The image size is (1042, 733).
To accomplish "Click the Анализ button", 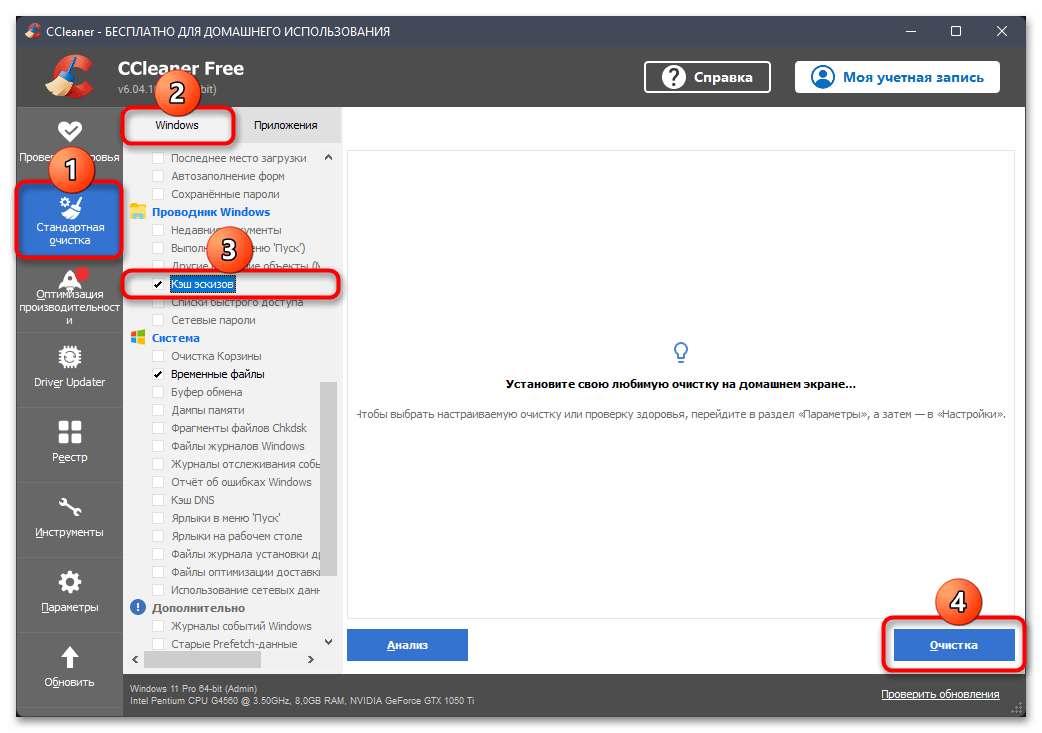I will click(407, 645).
